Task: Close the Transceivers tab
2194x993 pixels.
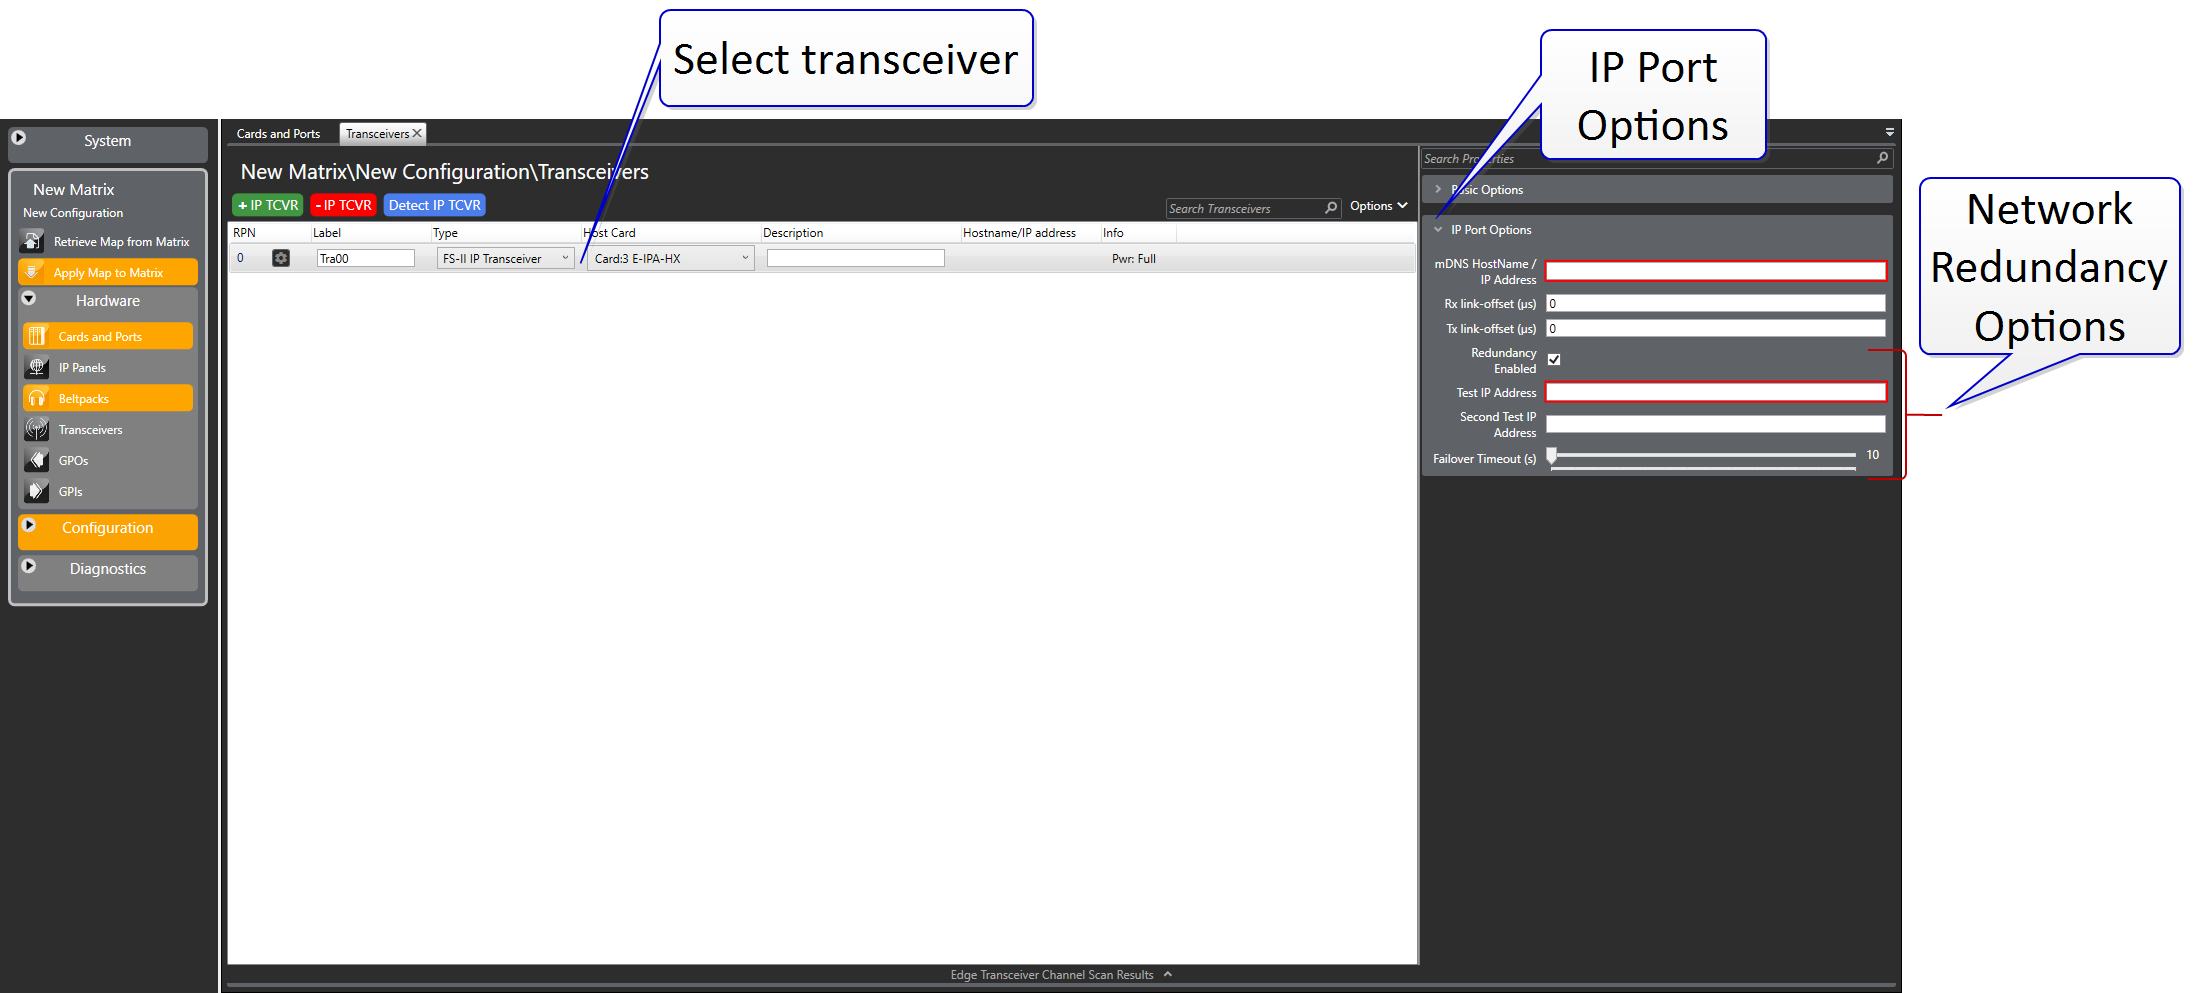Action: (x=417, y=132)
